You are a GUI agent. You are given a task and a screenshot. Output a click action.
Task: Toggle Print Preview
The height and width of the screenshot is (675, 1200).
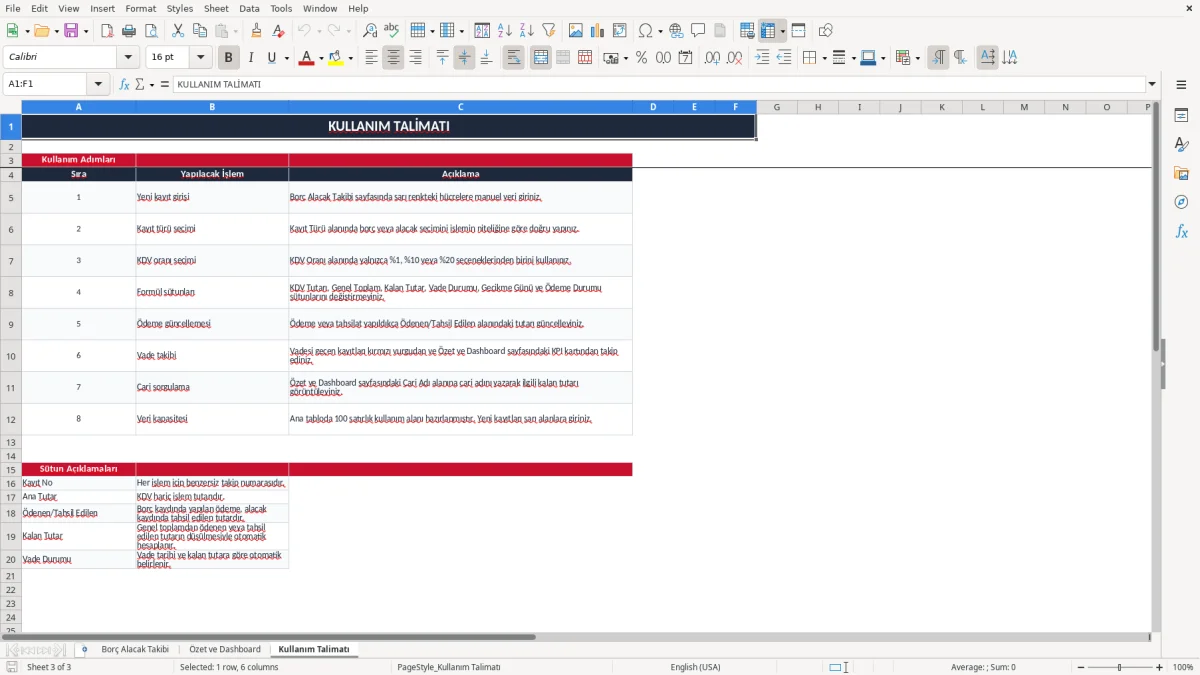click(150, 31)
